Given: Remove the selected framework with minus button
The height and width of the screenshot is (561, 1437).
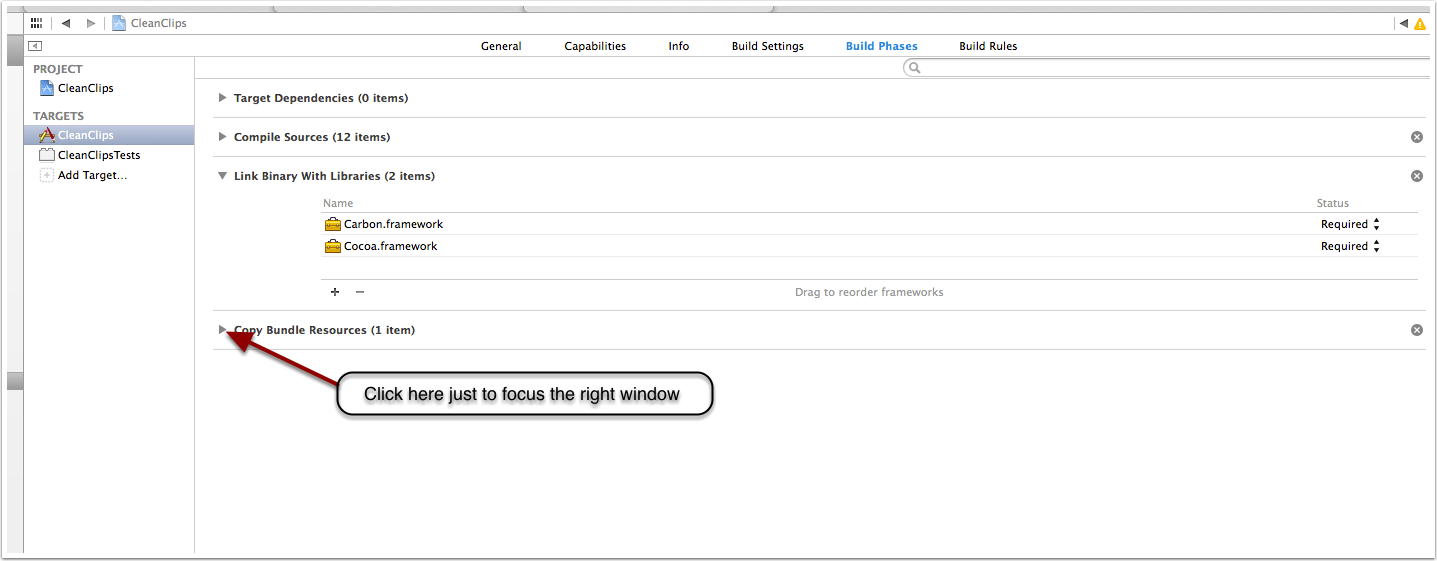Looking at the screenshot, I should point(360,292).
